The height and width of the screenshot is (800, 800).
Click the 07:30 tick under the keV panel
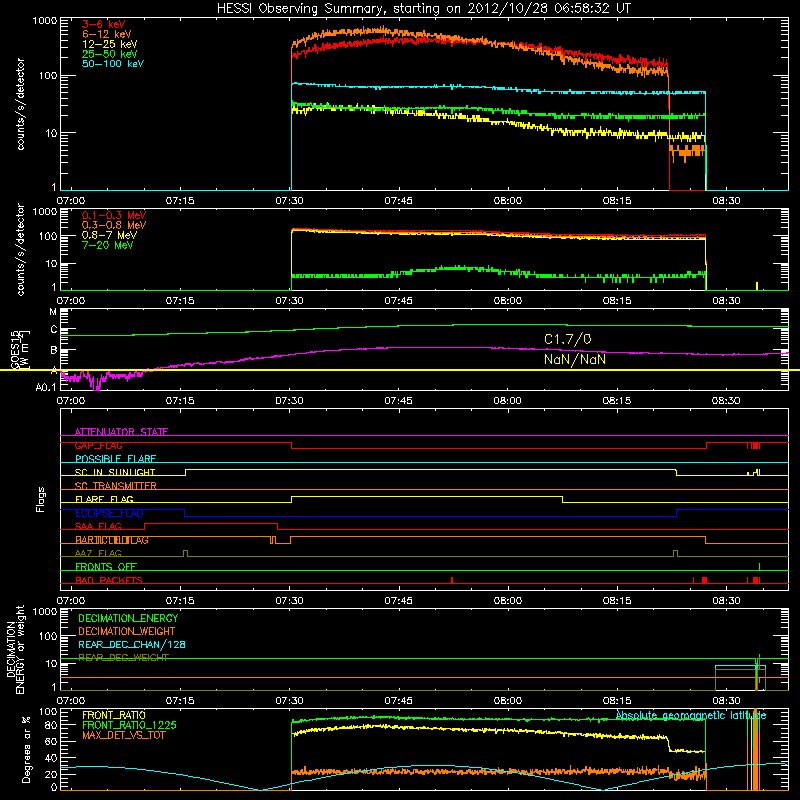pyautogui.click(x=289, y=201)
